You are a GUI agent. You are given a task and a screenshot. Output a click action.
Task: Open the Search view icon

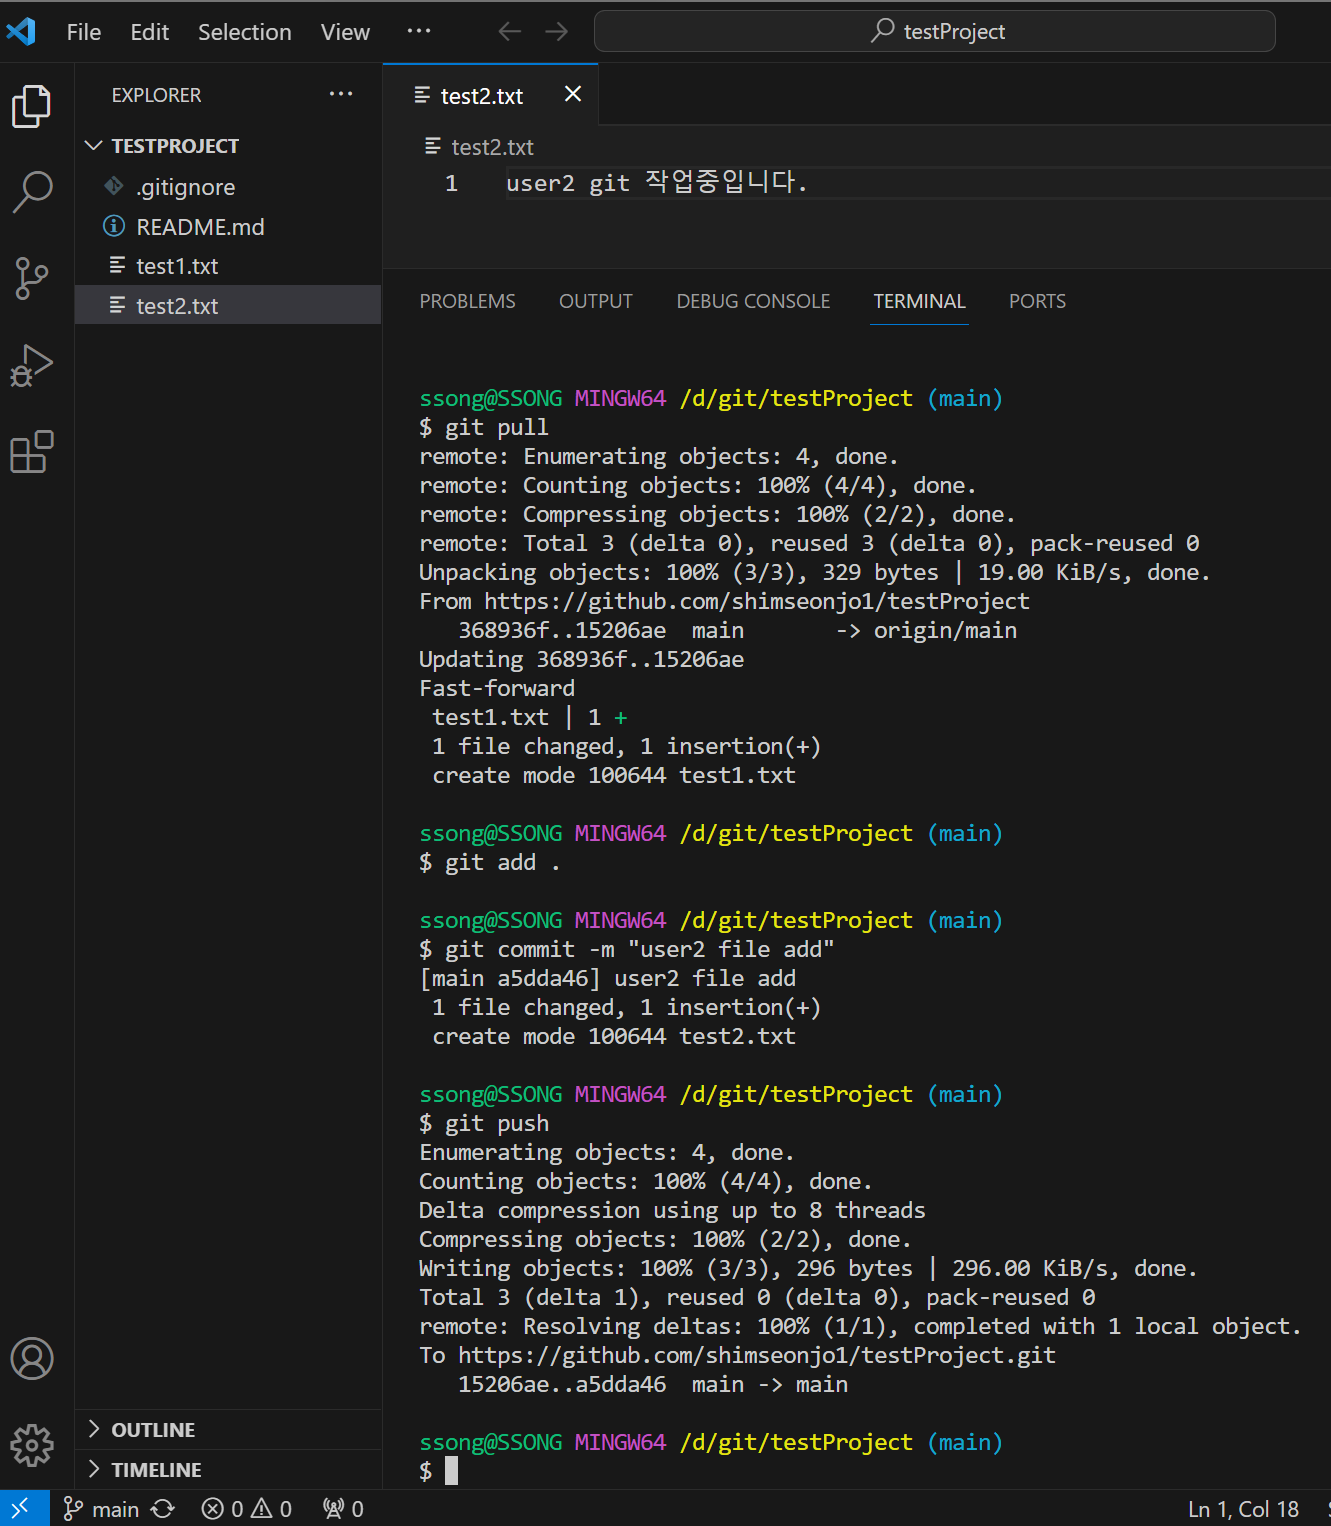pos(31,191)
